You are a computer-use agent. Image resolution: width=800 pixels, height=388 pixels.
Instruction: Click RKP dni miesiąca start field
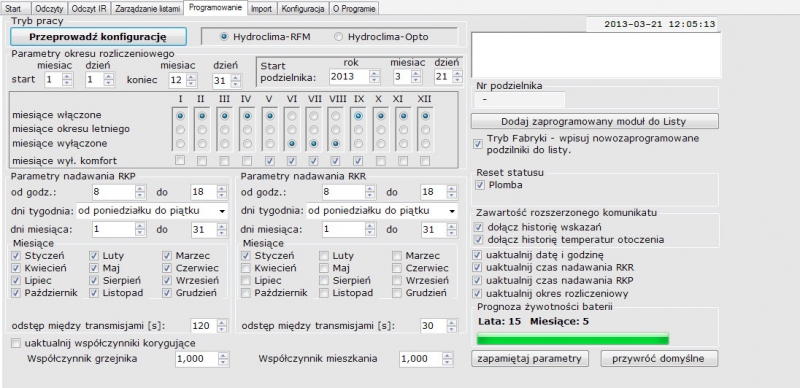pyautogui.click(x=120, y=230)
